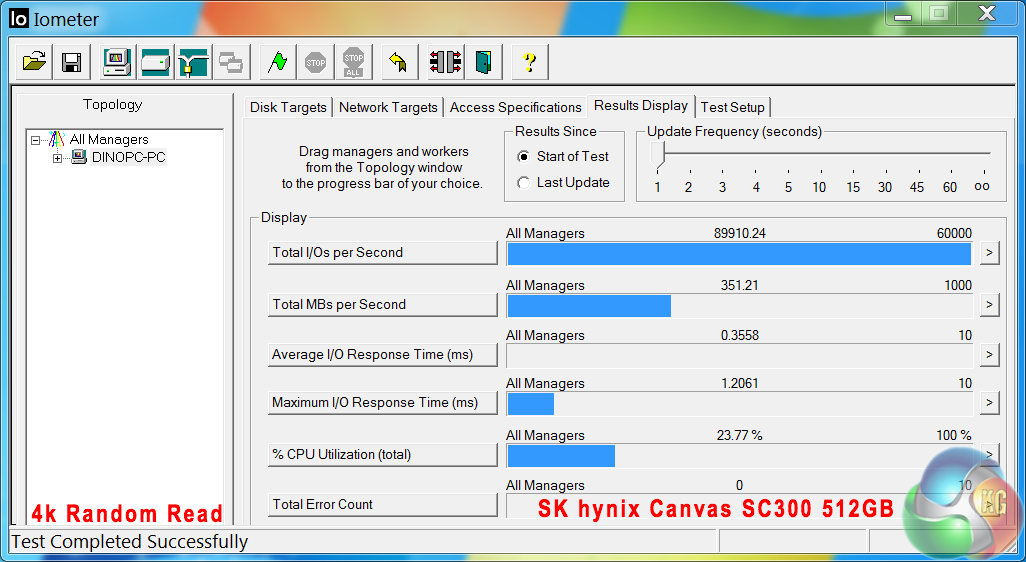Click the Stop All tests icon
Viewport: 1026px width, 562px height.
pyautogui.click(x=353, y=62)
